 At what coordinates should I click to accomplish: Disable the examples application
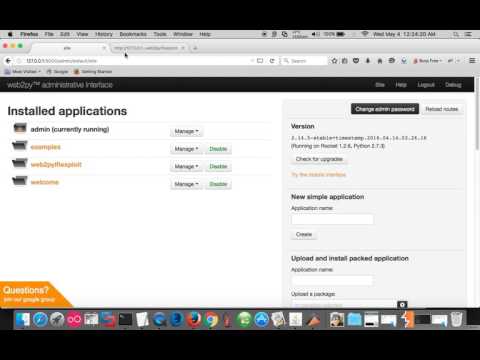pyautogui.click(x=218, y=149)
